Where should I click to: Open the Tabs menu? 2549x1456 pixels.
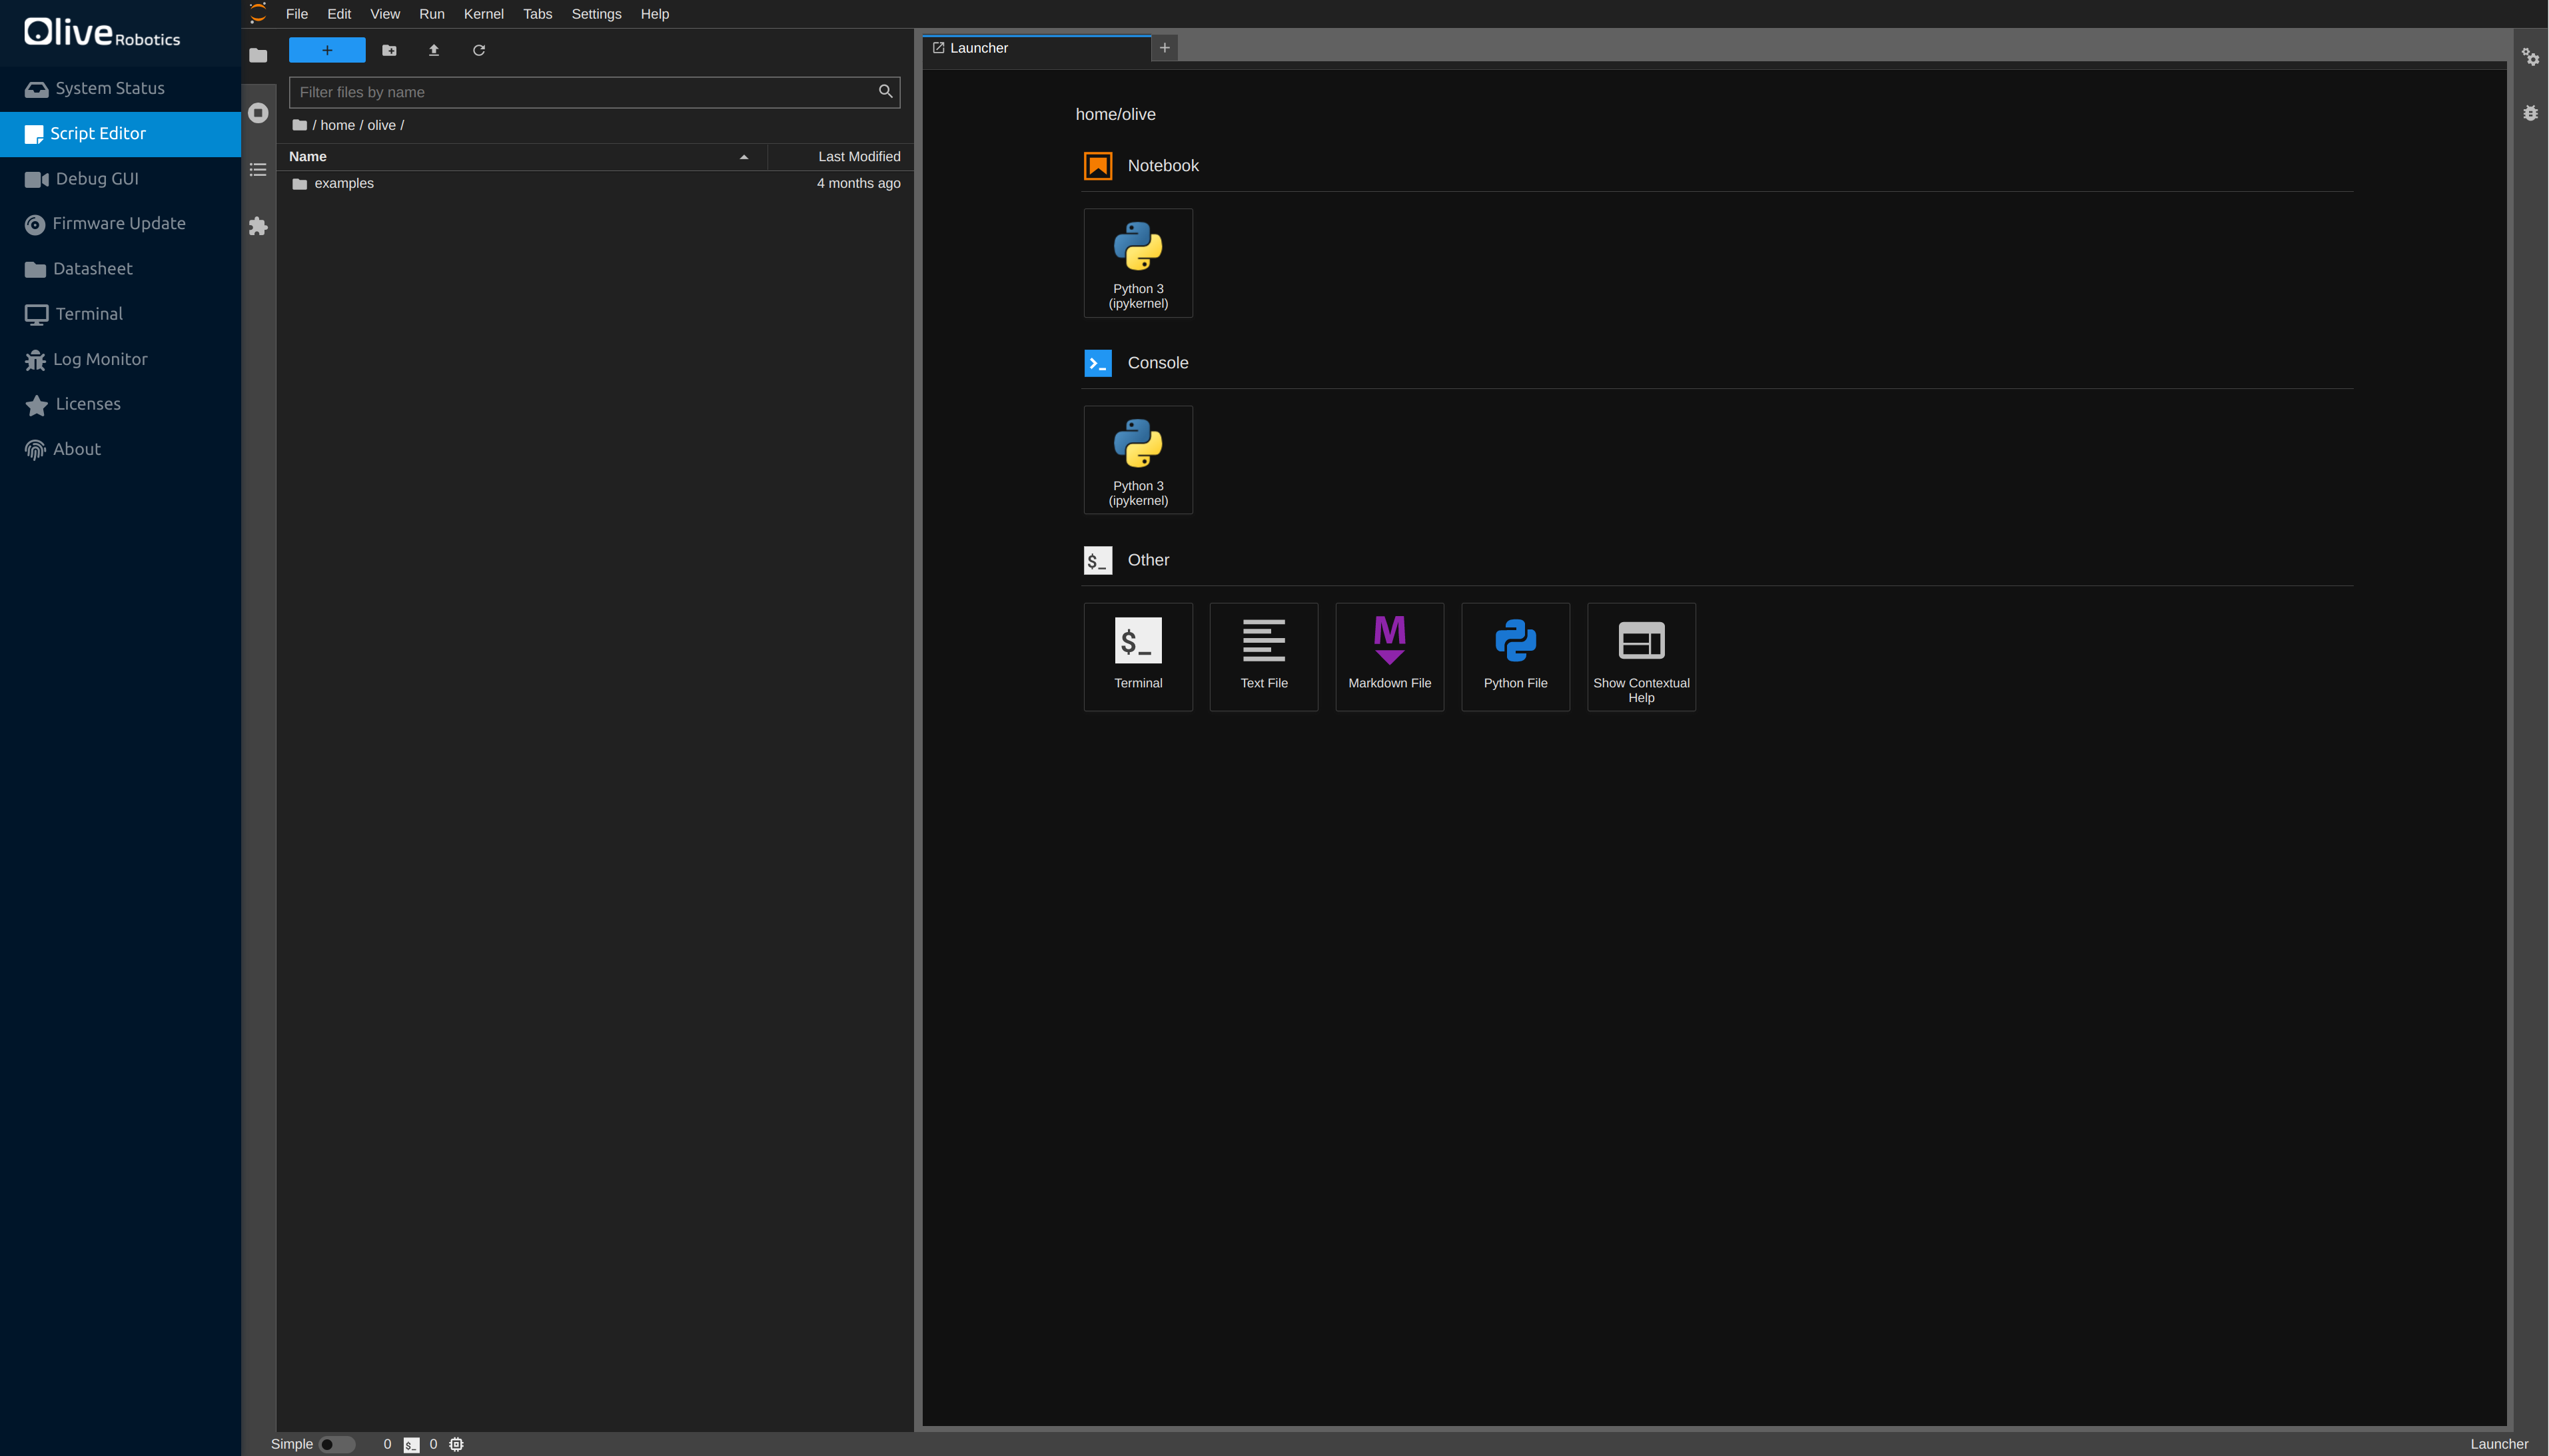click(538, 14)
